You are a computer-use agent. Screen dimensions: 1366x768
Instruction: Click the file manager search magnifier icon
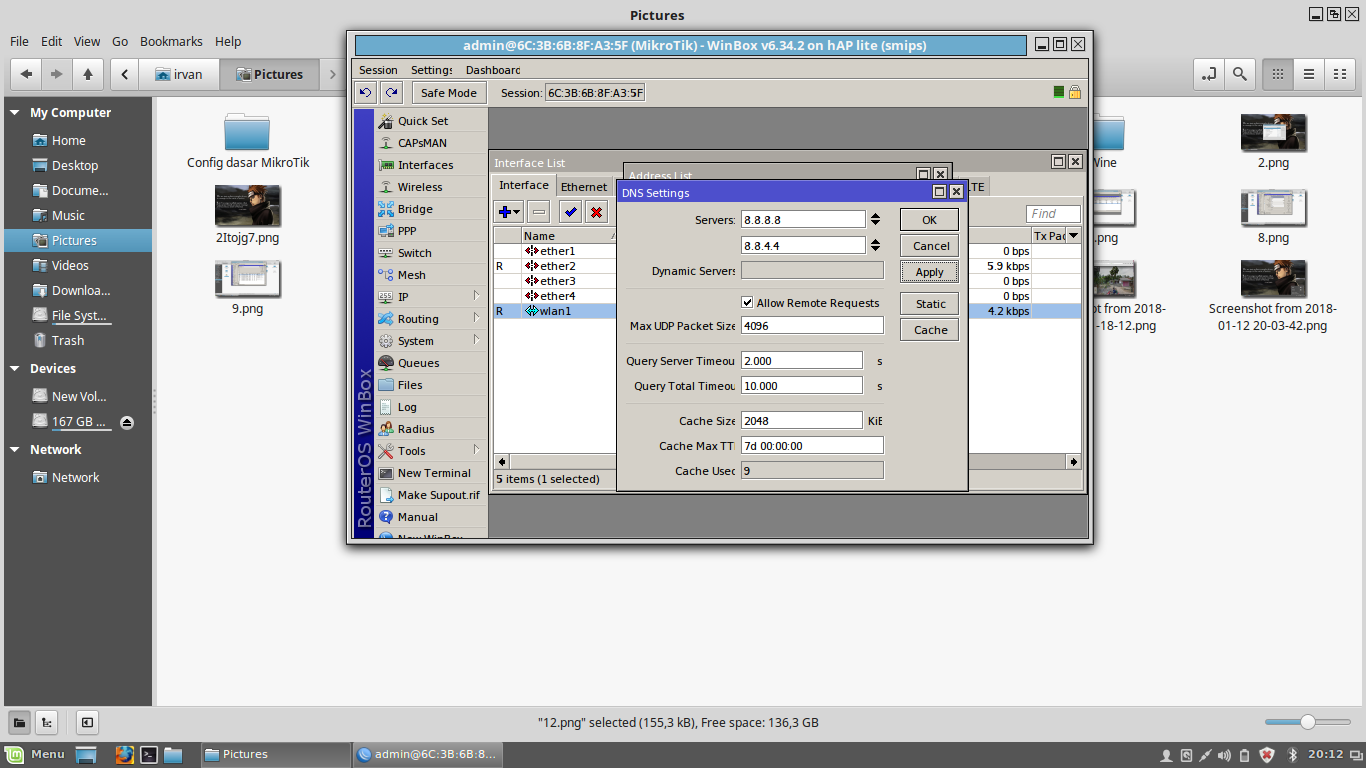pyautogui.click(x=1240, y=74)
